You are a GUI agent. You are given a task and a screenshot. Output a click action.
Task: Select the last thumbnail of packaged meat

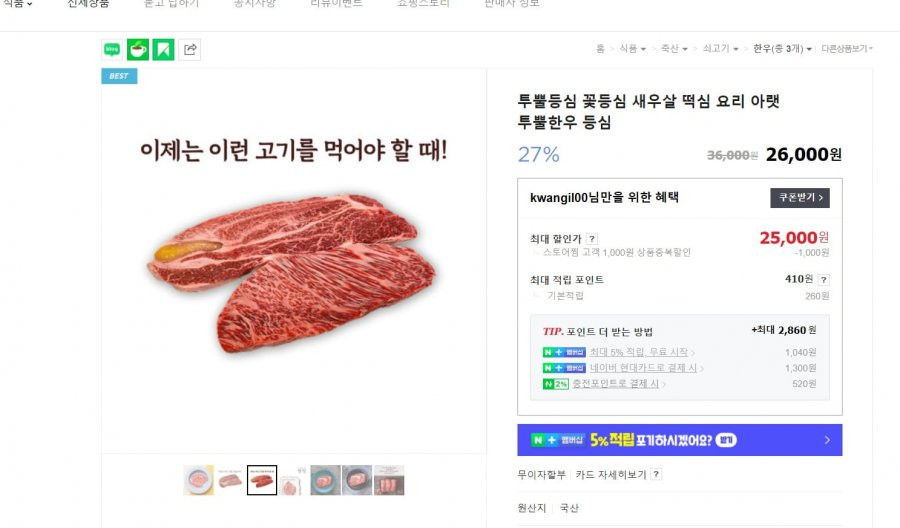click(389, 480)
